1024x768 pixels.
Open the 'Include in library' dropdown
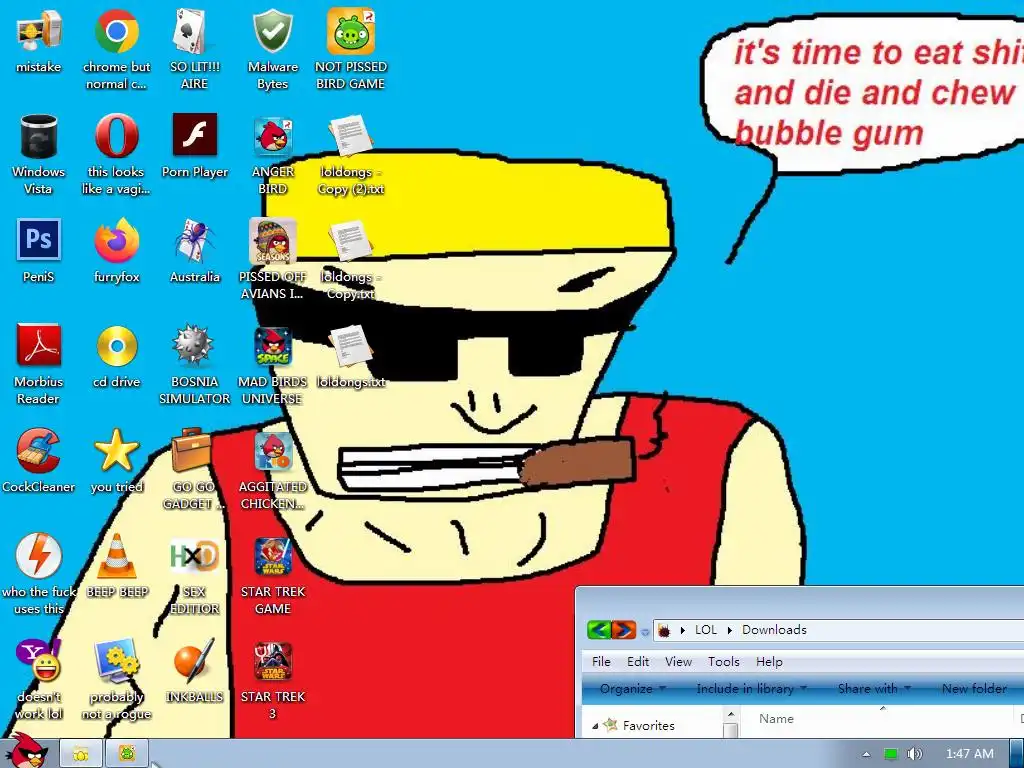(x=752, y=689)
